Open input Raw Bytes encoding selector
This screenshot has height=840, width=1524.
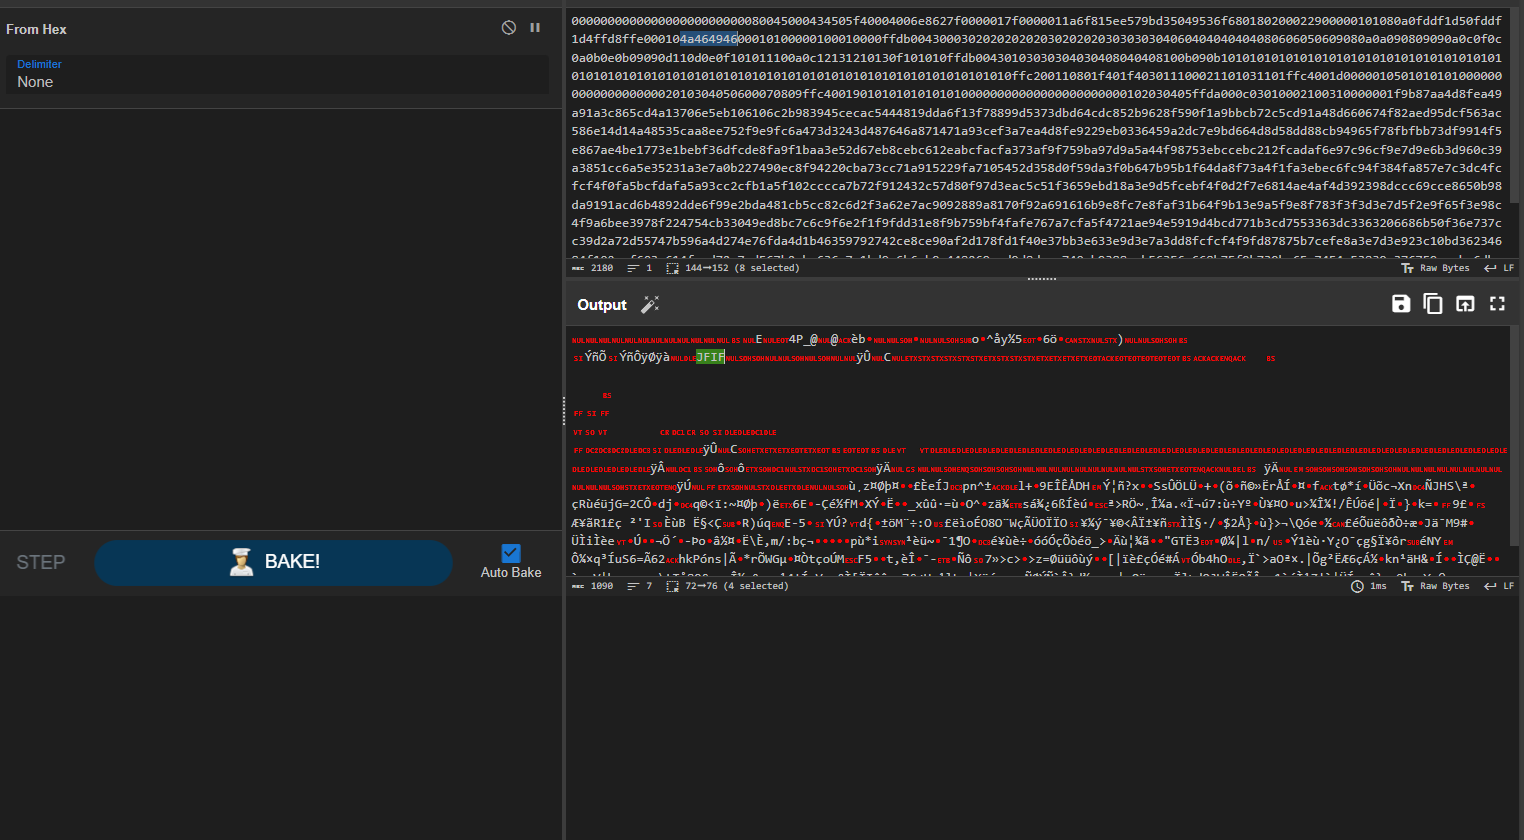1436,268
